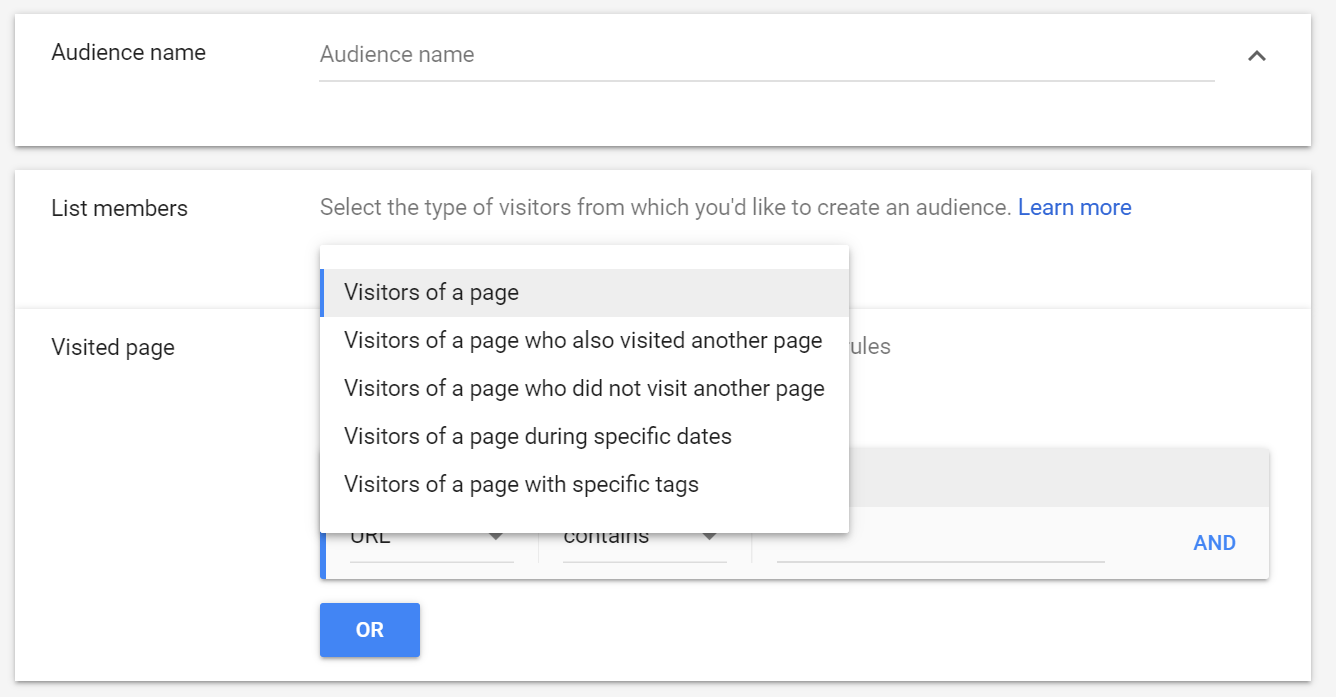The width and height of the screenshot is (1336, 697).
Task: Click the rule value text field
Action: [x=940, y=544]
